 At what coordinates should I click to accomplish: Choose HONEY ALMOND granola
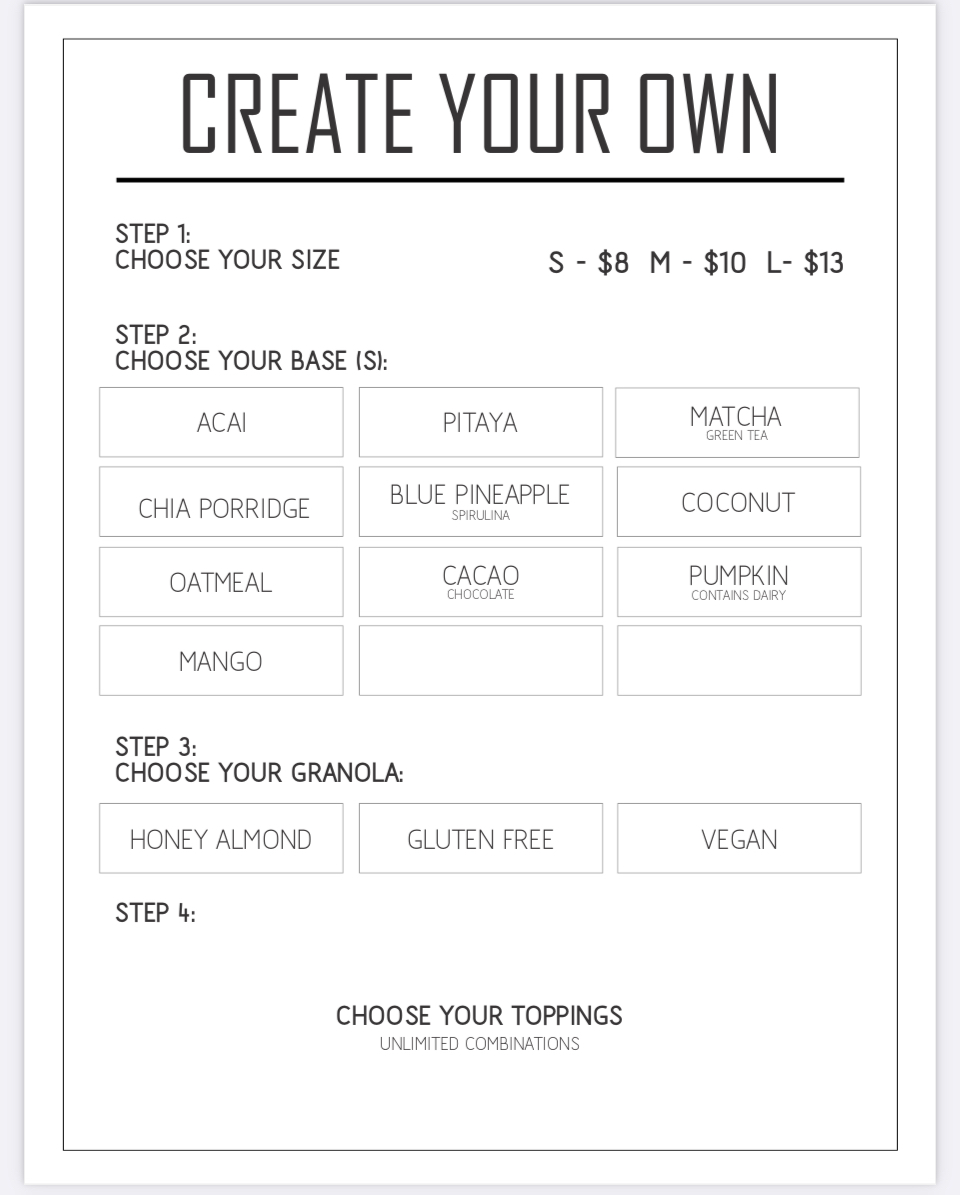221,839
